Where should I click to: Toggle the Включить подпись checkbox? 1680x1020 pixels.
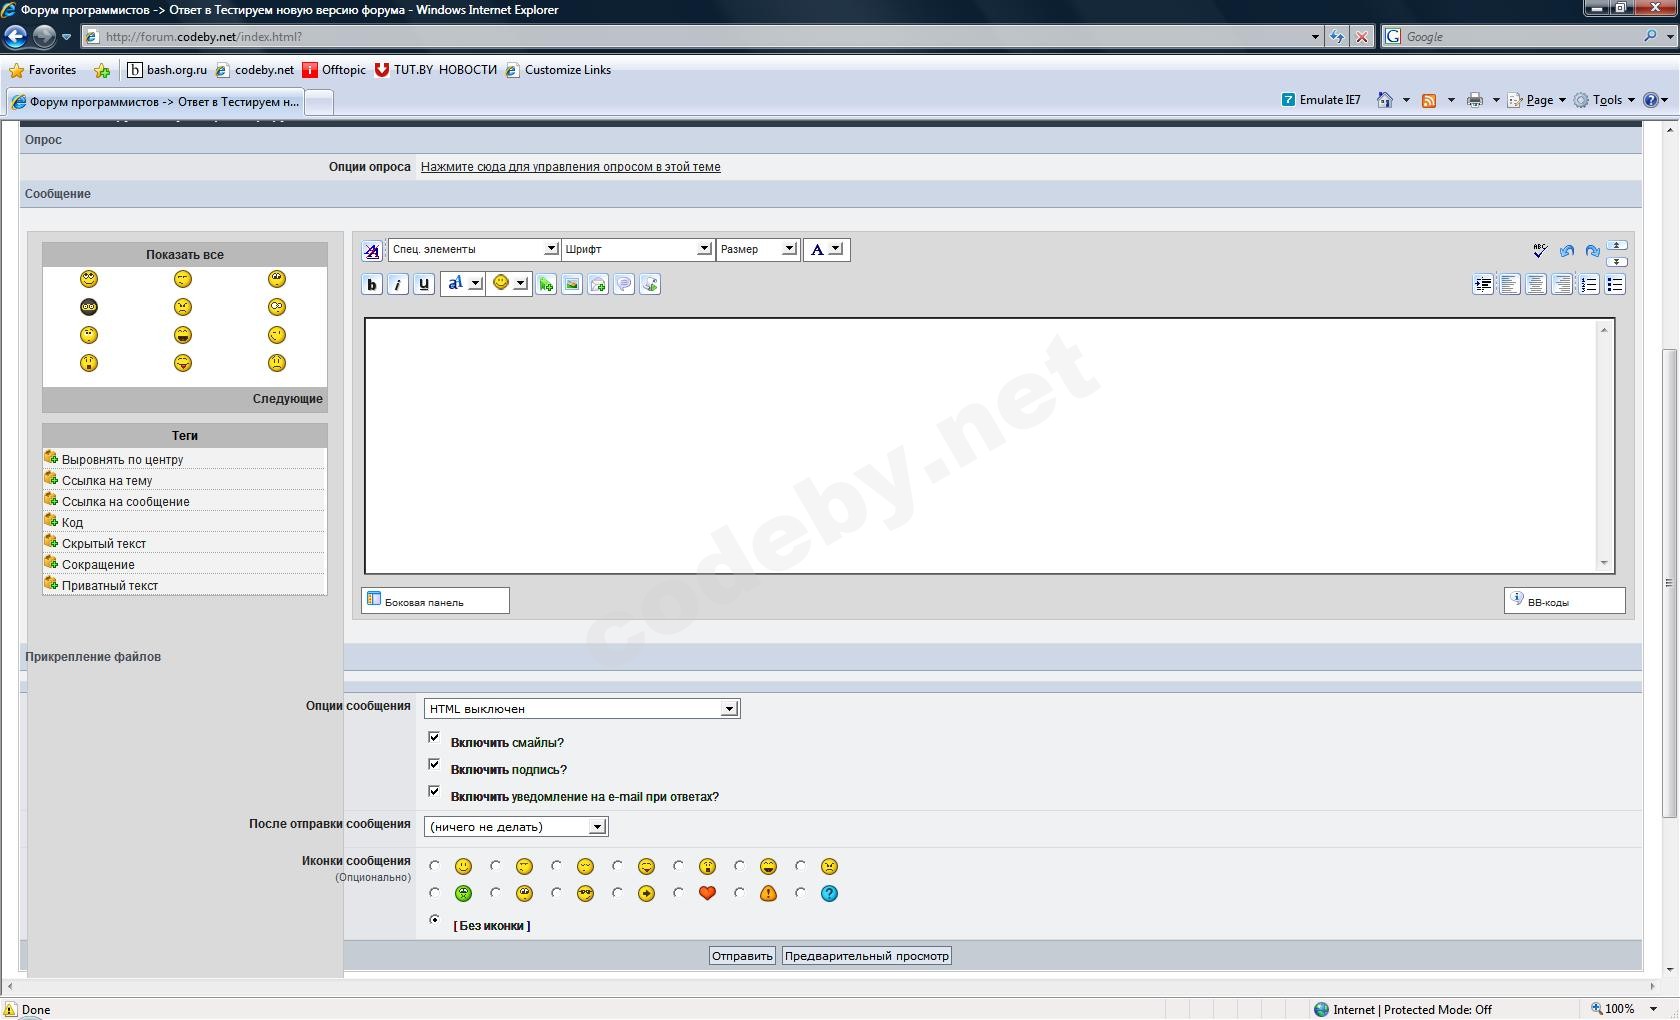(434, 764)
